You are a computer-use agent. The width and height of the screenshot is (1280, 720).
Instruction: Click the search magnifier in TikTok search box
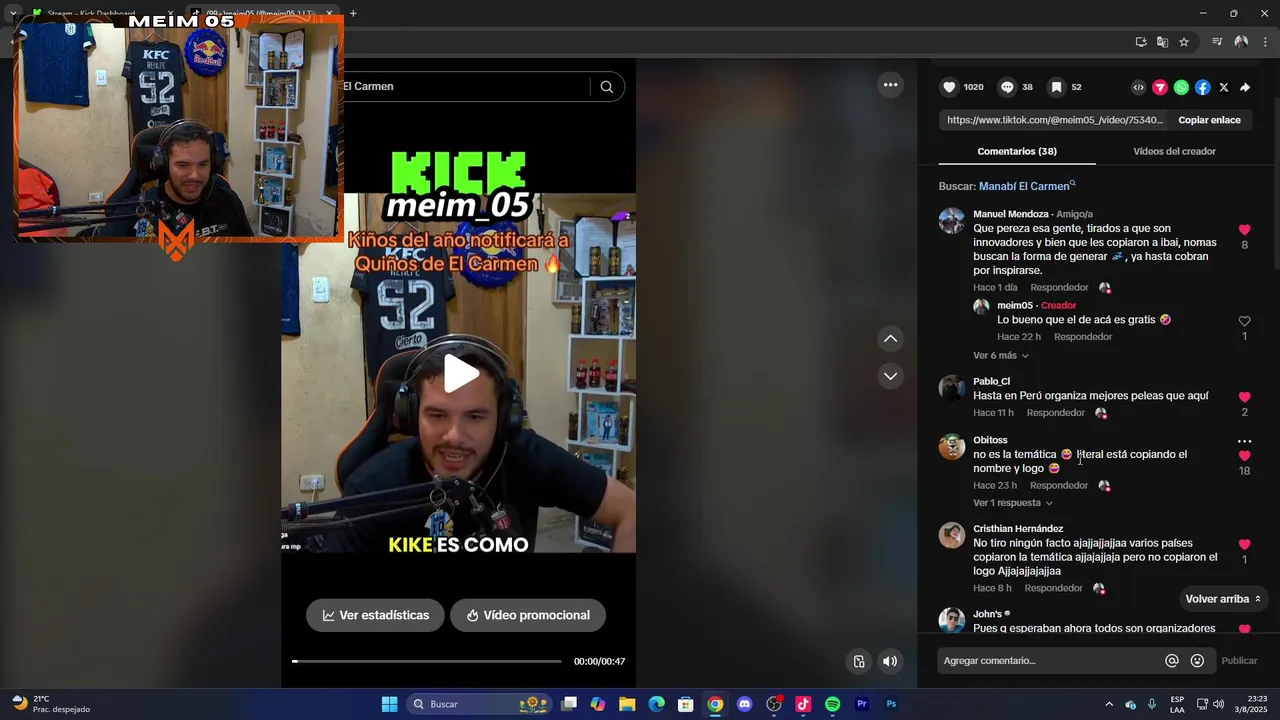(606, 86)
